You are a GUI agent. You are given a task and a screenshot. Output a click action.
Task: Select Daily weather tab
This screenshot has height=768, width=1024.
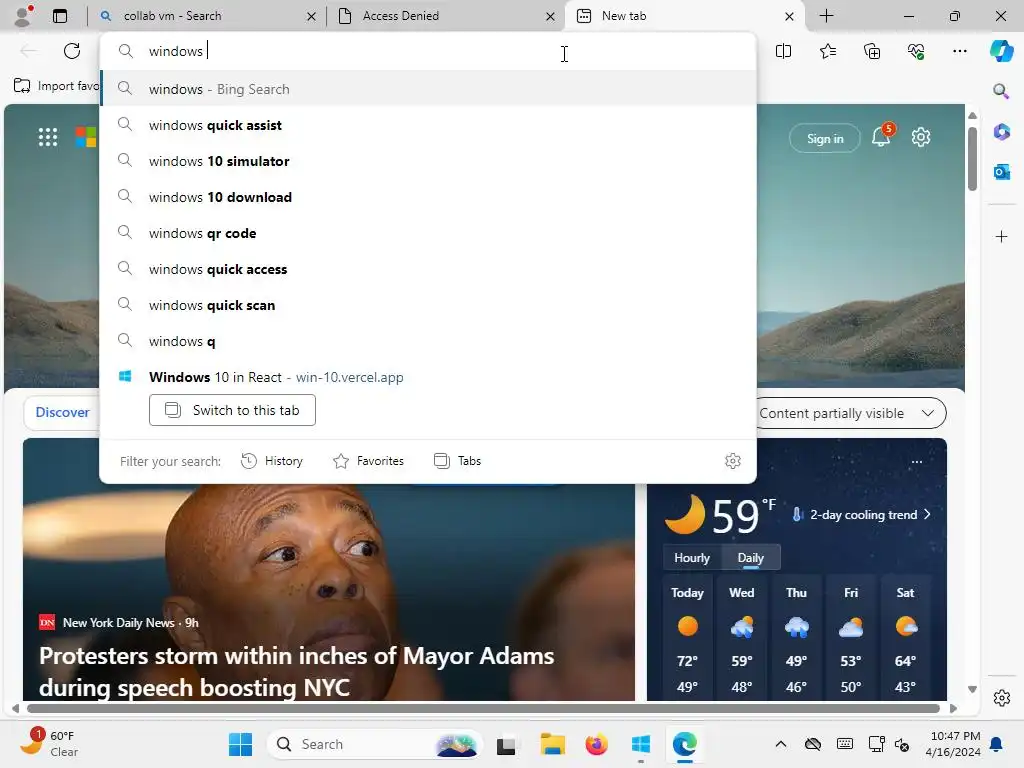750,558
